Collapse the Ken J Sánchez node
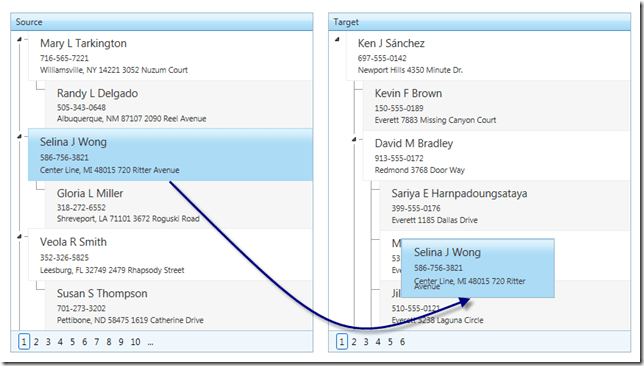644x366 pixels. [337, 39]
